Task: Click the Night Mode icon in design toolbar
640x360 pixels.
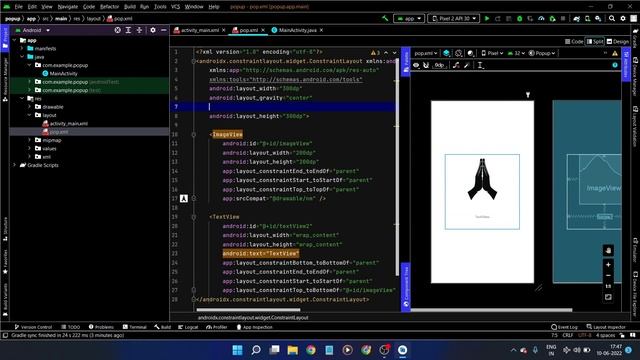Action: pyautogui.click(x=471, y=53)
